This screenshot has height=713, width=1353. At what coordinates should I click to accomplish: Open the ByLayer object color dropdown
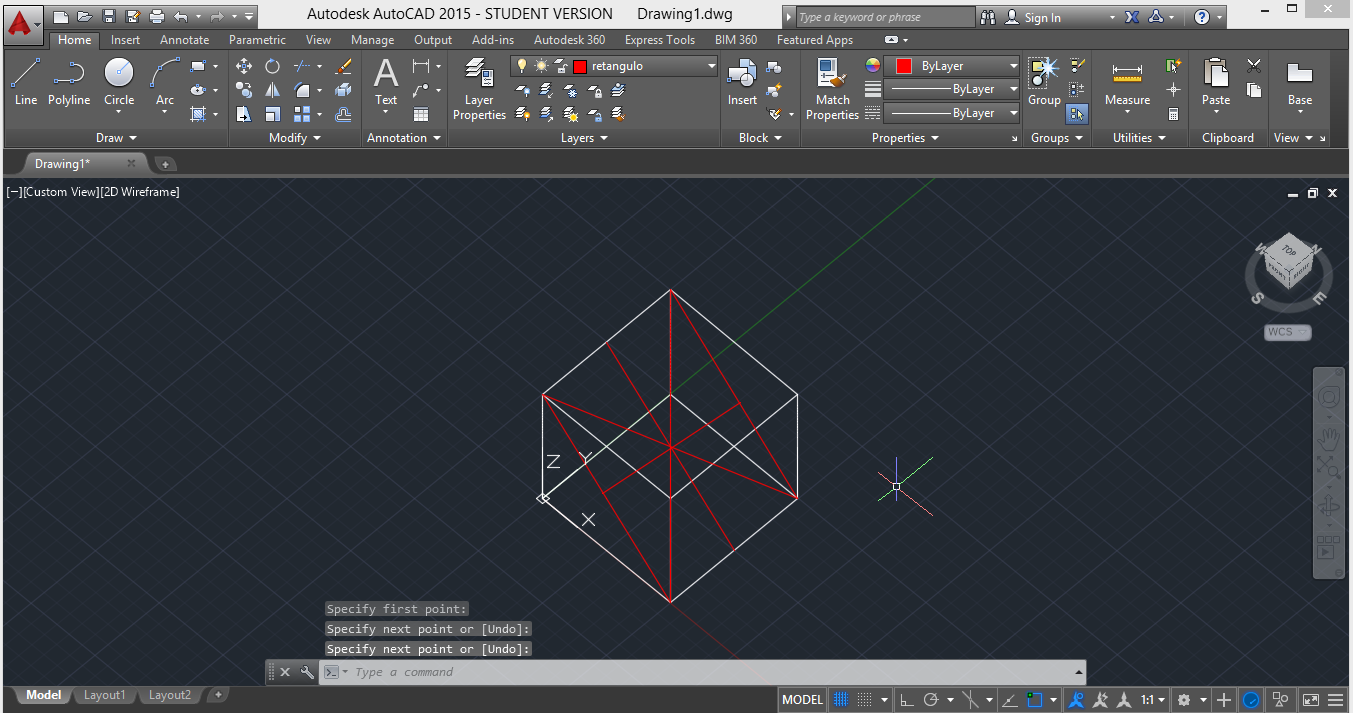[x=1013, y=66]
